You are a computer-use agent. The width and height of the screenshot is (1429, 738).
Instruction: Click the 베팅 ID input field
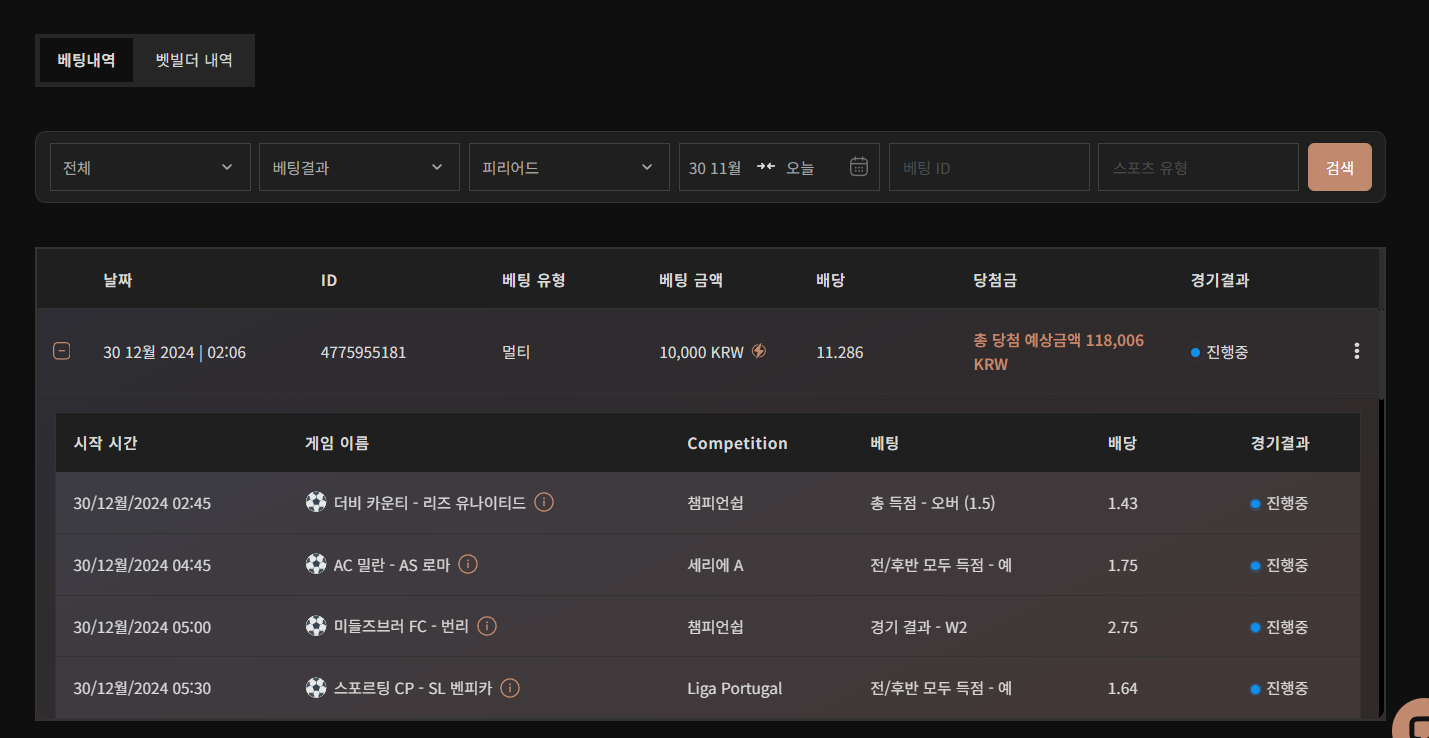pos(988,167)
